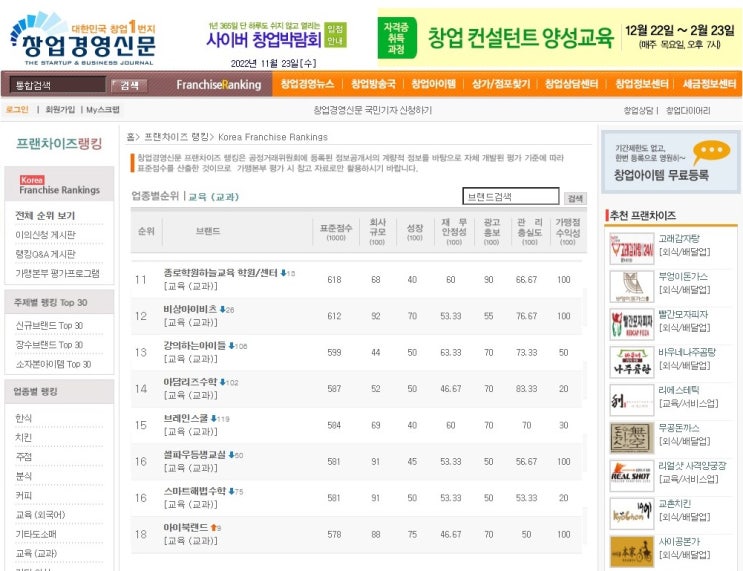Click the 창업다이어리 link
743x571 pixels.
pos(688,110)
